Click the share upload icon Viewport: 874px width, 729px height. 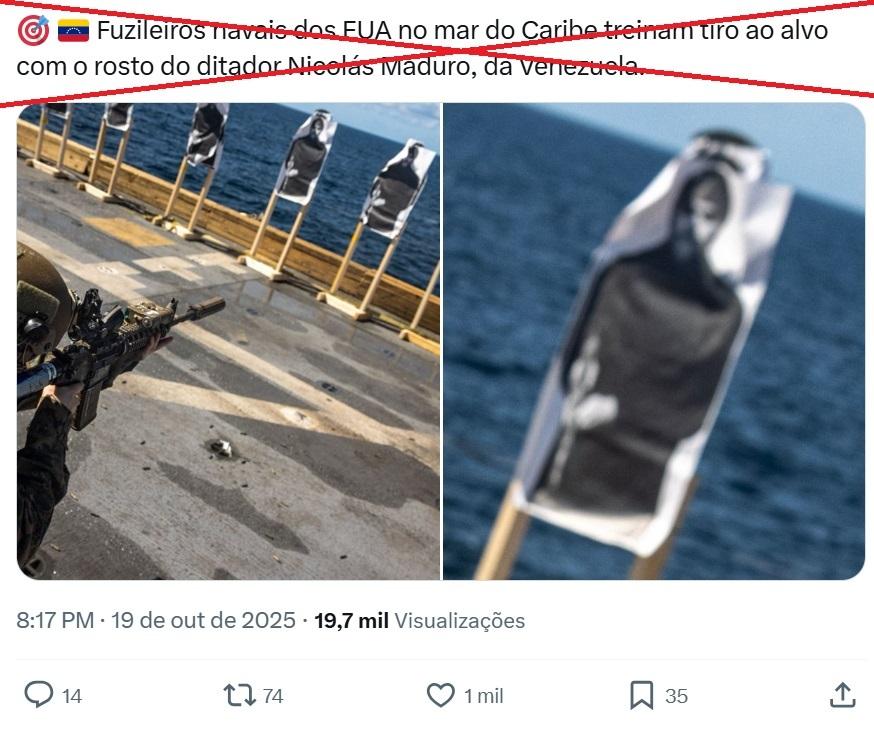click(x=842, y=695)
